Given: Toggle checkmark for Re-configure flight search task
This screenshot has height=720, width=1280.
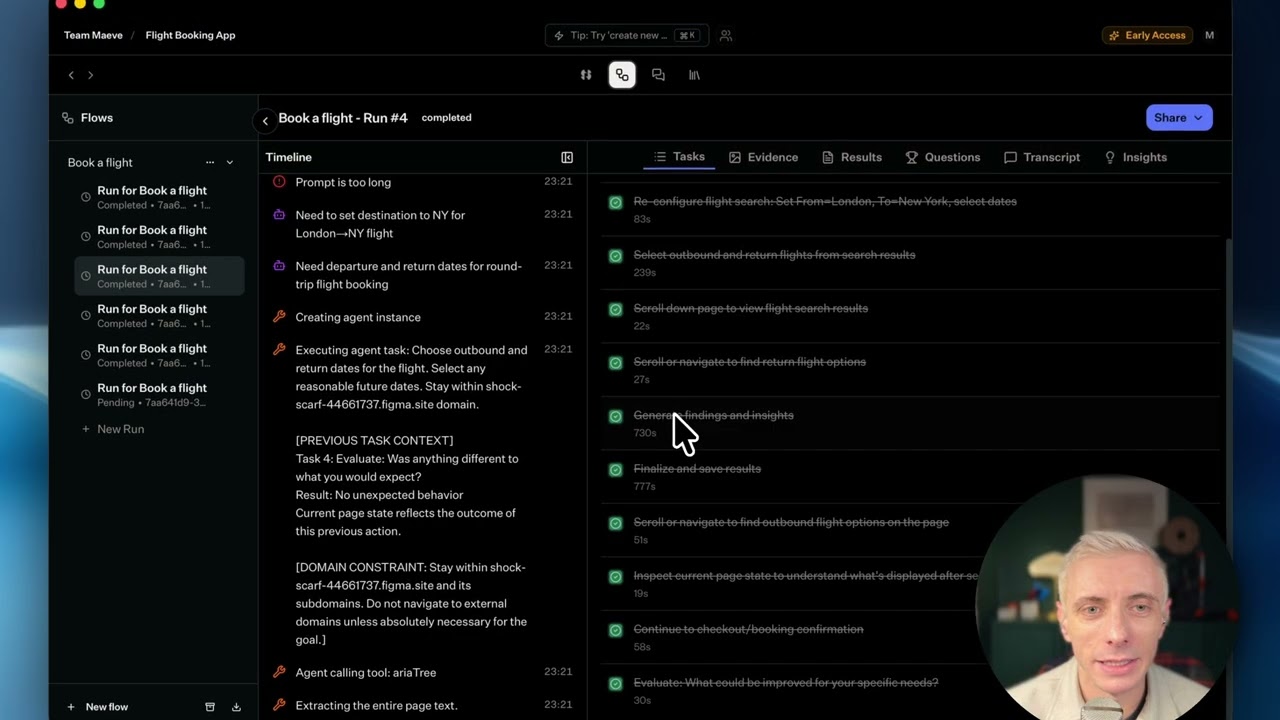Looking at the screenshot, I should pyautogui.click(x=615, y=202).
